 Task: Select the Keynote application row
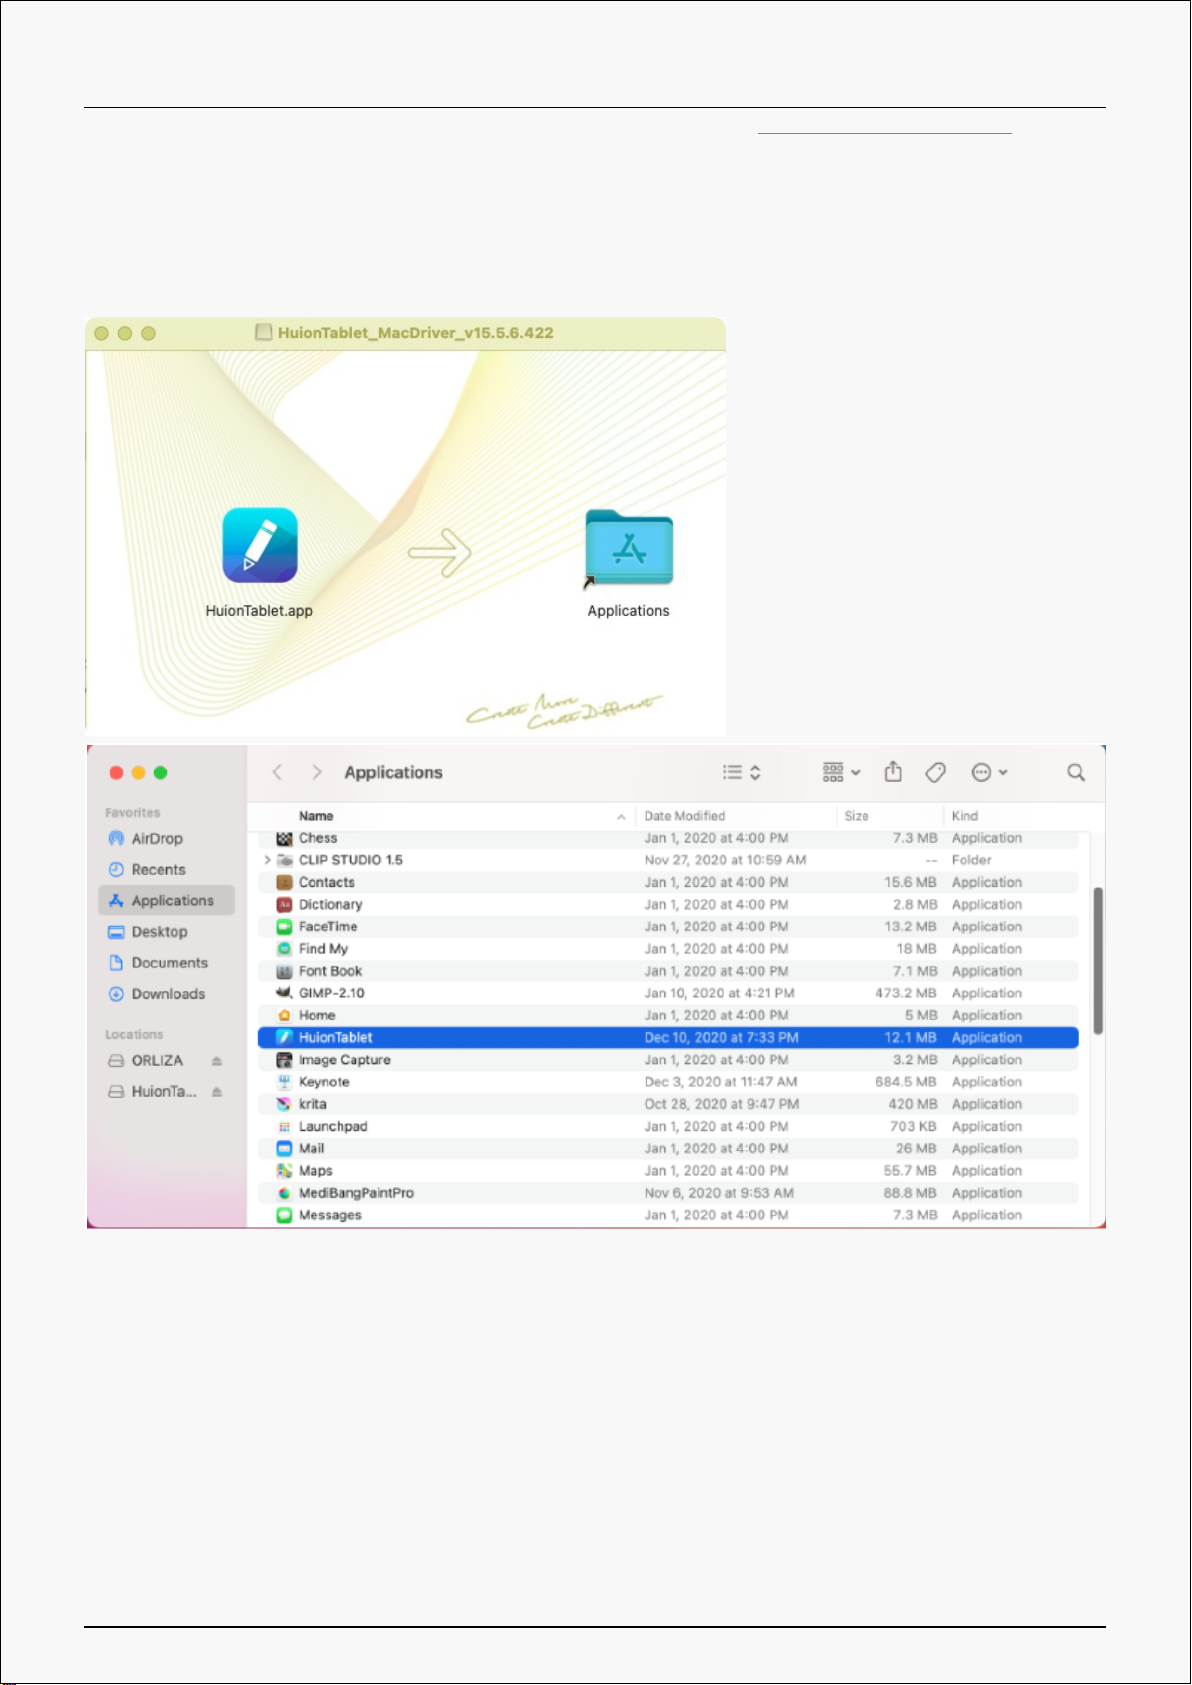668,1082
